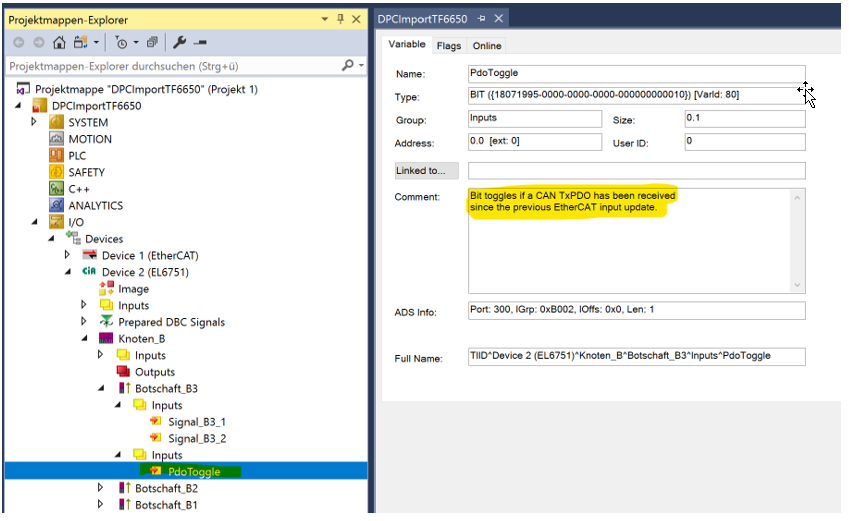Expand Device 1 (EtherCAT)
This screenshot has height=521, width=849.
(x=67, y=255)
